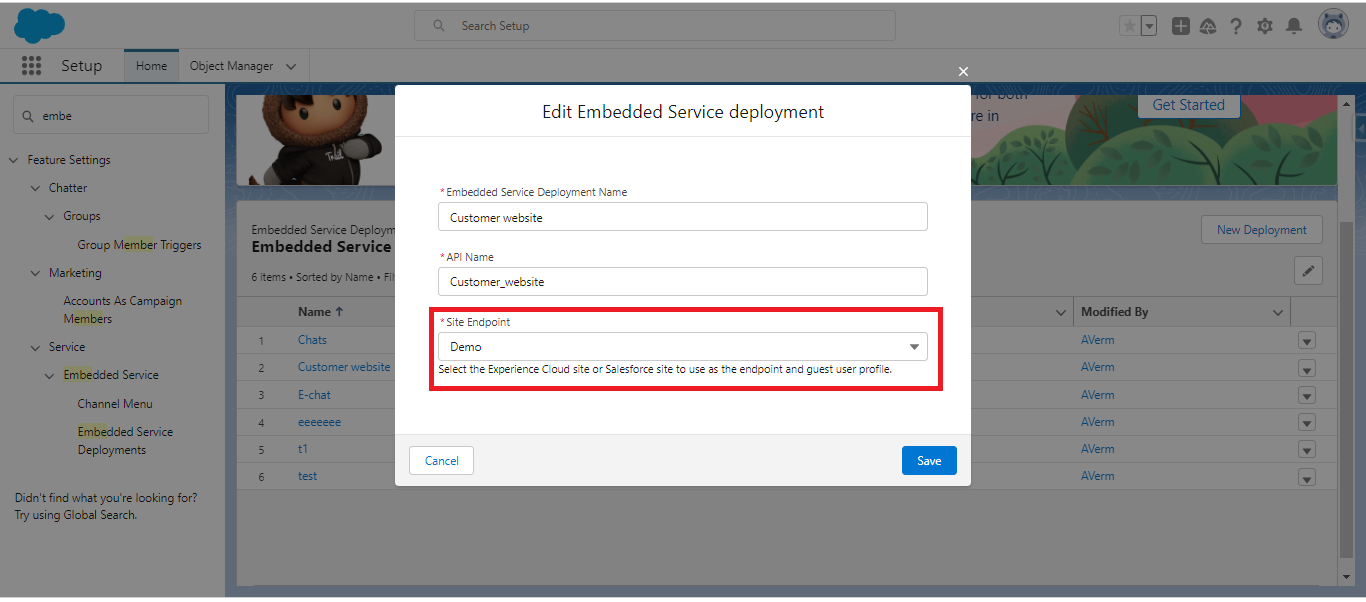
Task: Open Channel Menu in sidebar
Action: 115,404
